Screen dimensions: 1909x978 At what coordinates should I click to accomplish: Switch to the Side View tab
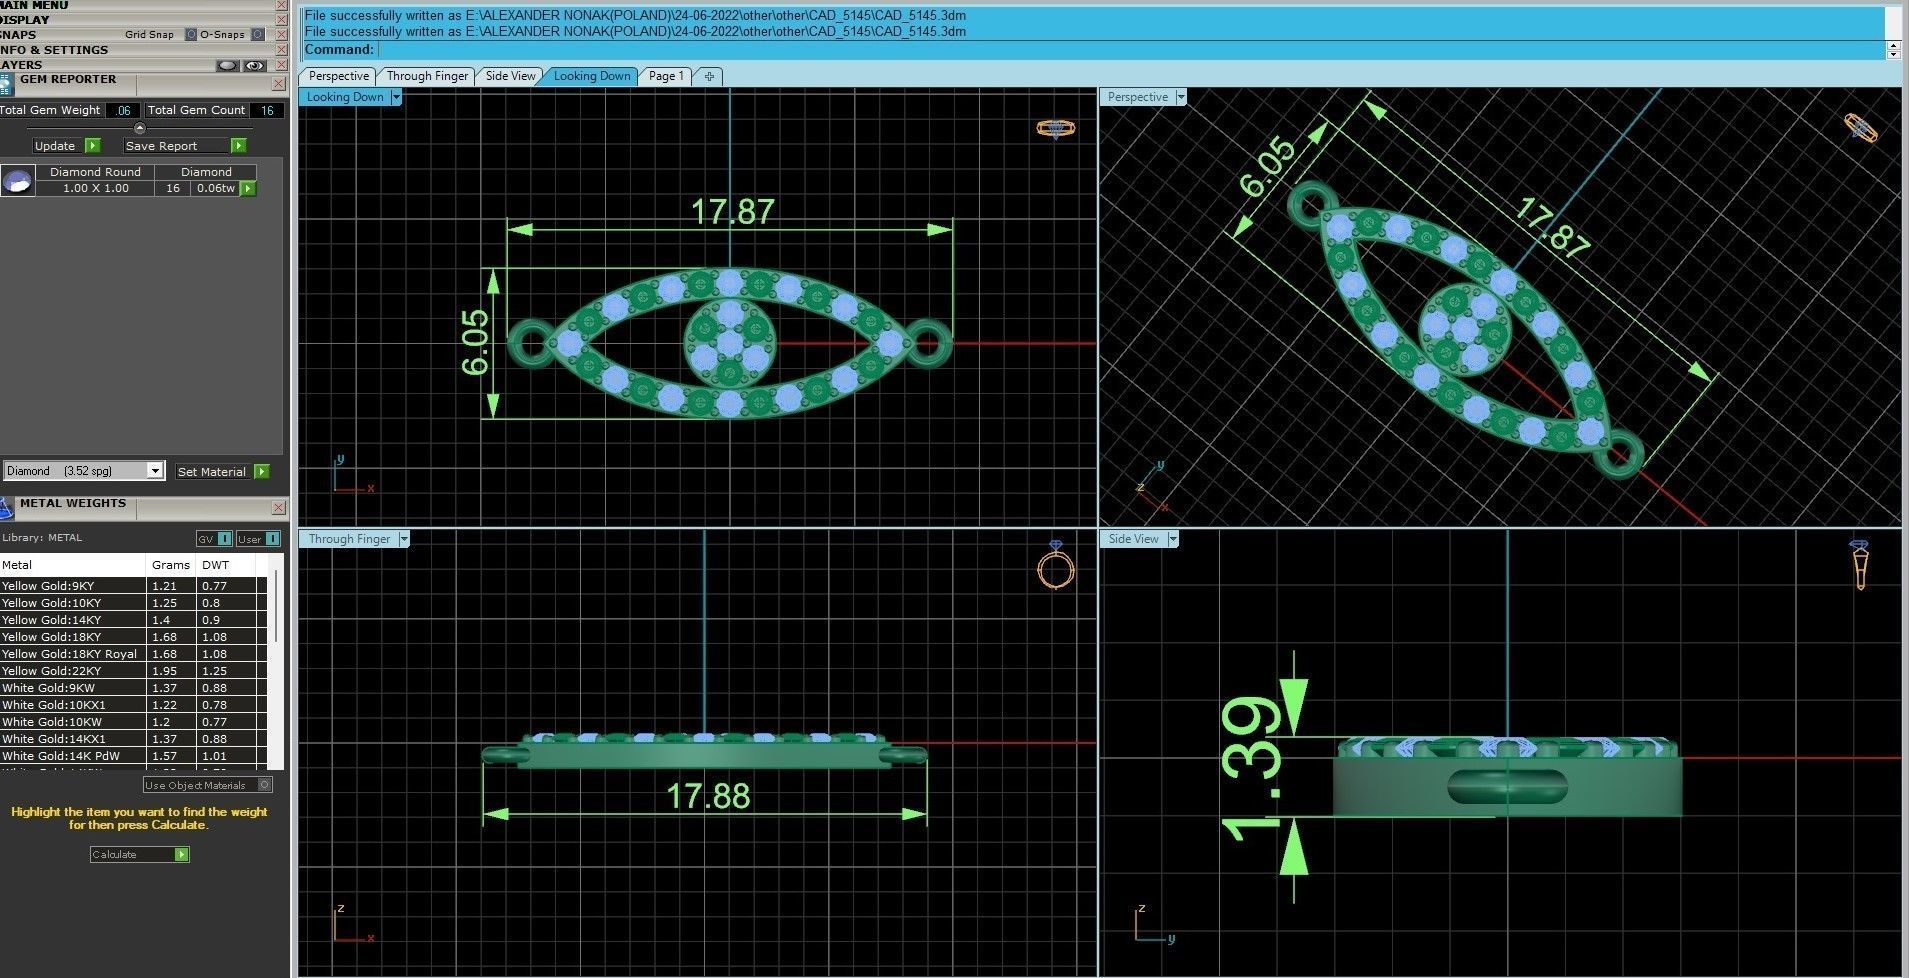(510, 76)
